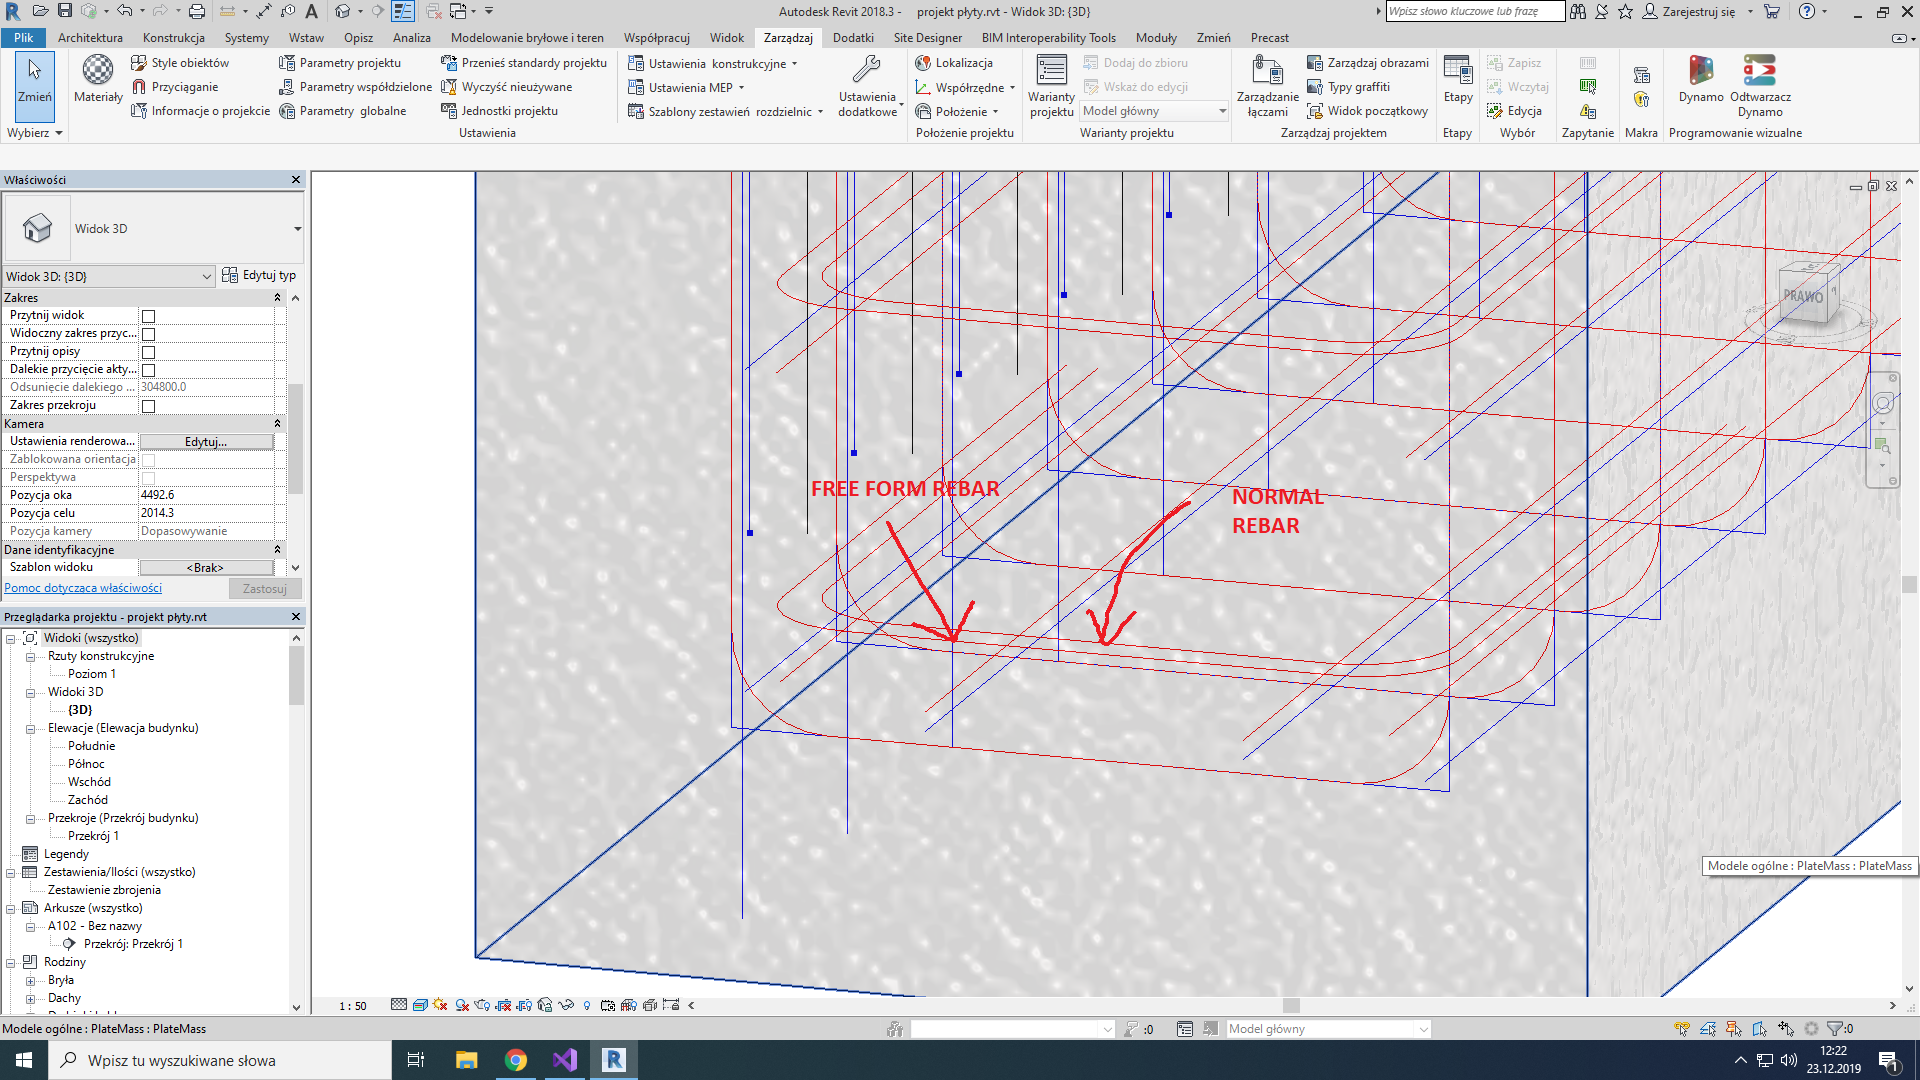
Task: Click the PRAWO ViewCube face
Action: 1803,297
